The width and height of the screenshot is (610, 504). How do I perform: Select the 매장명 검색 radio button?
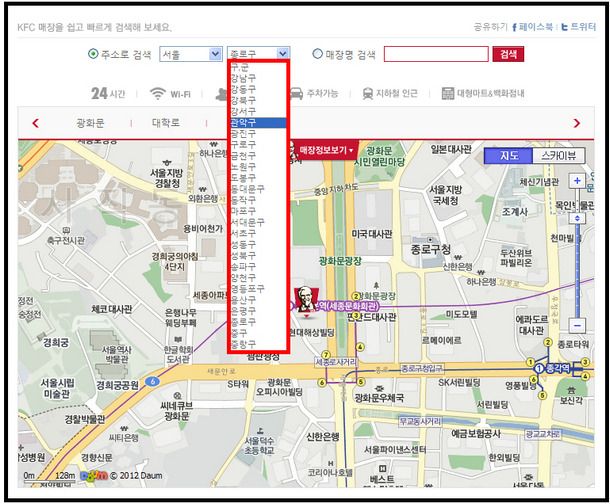click(317, 54)
